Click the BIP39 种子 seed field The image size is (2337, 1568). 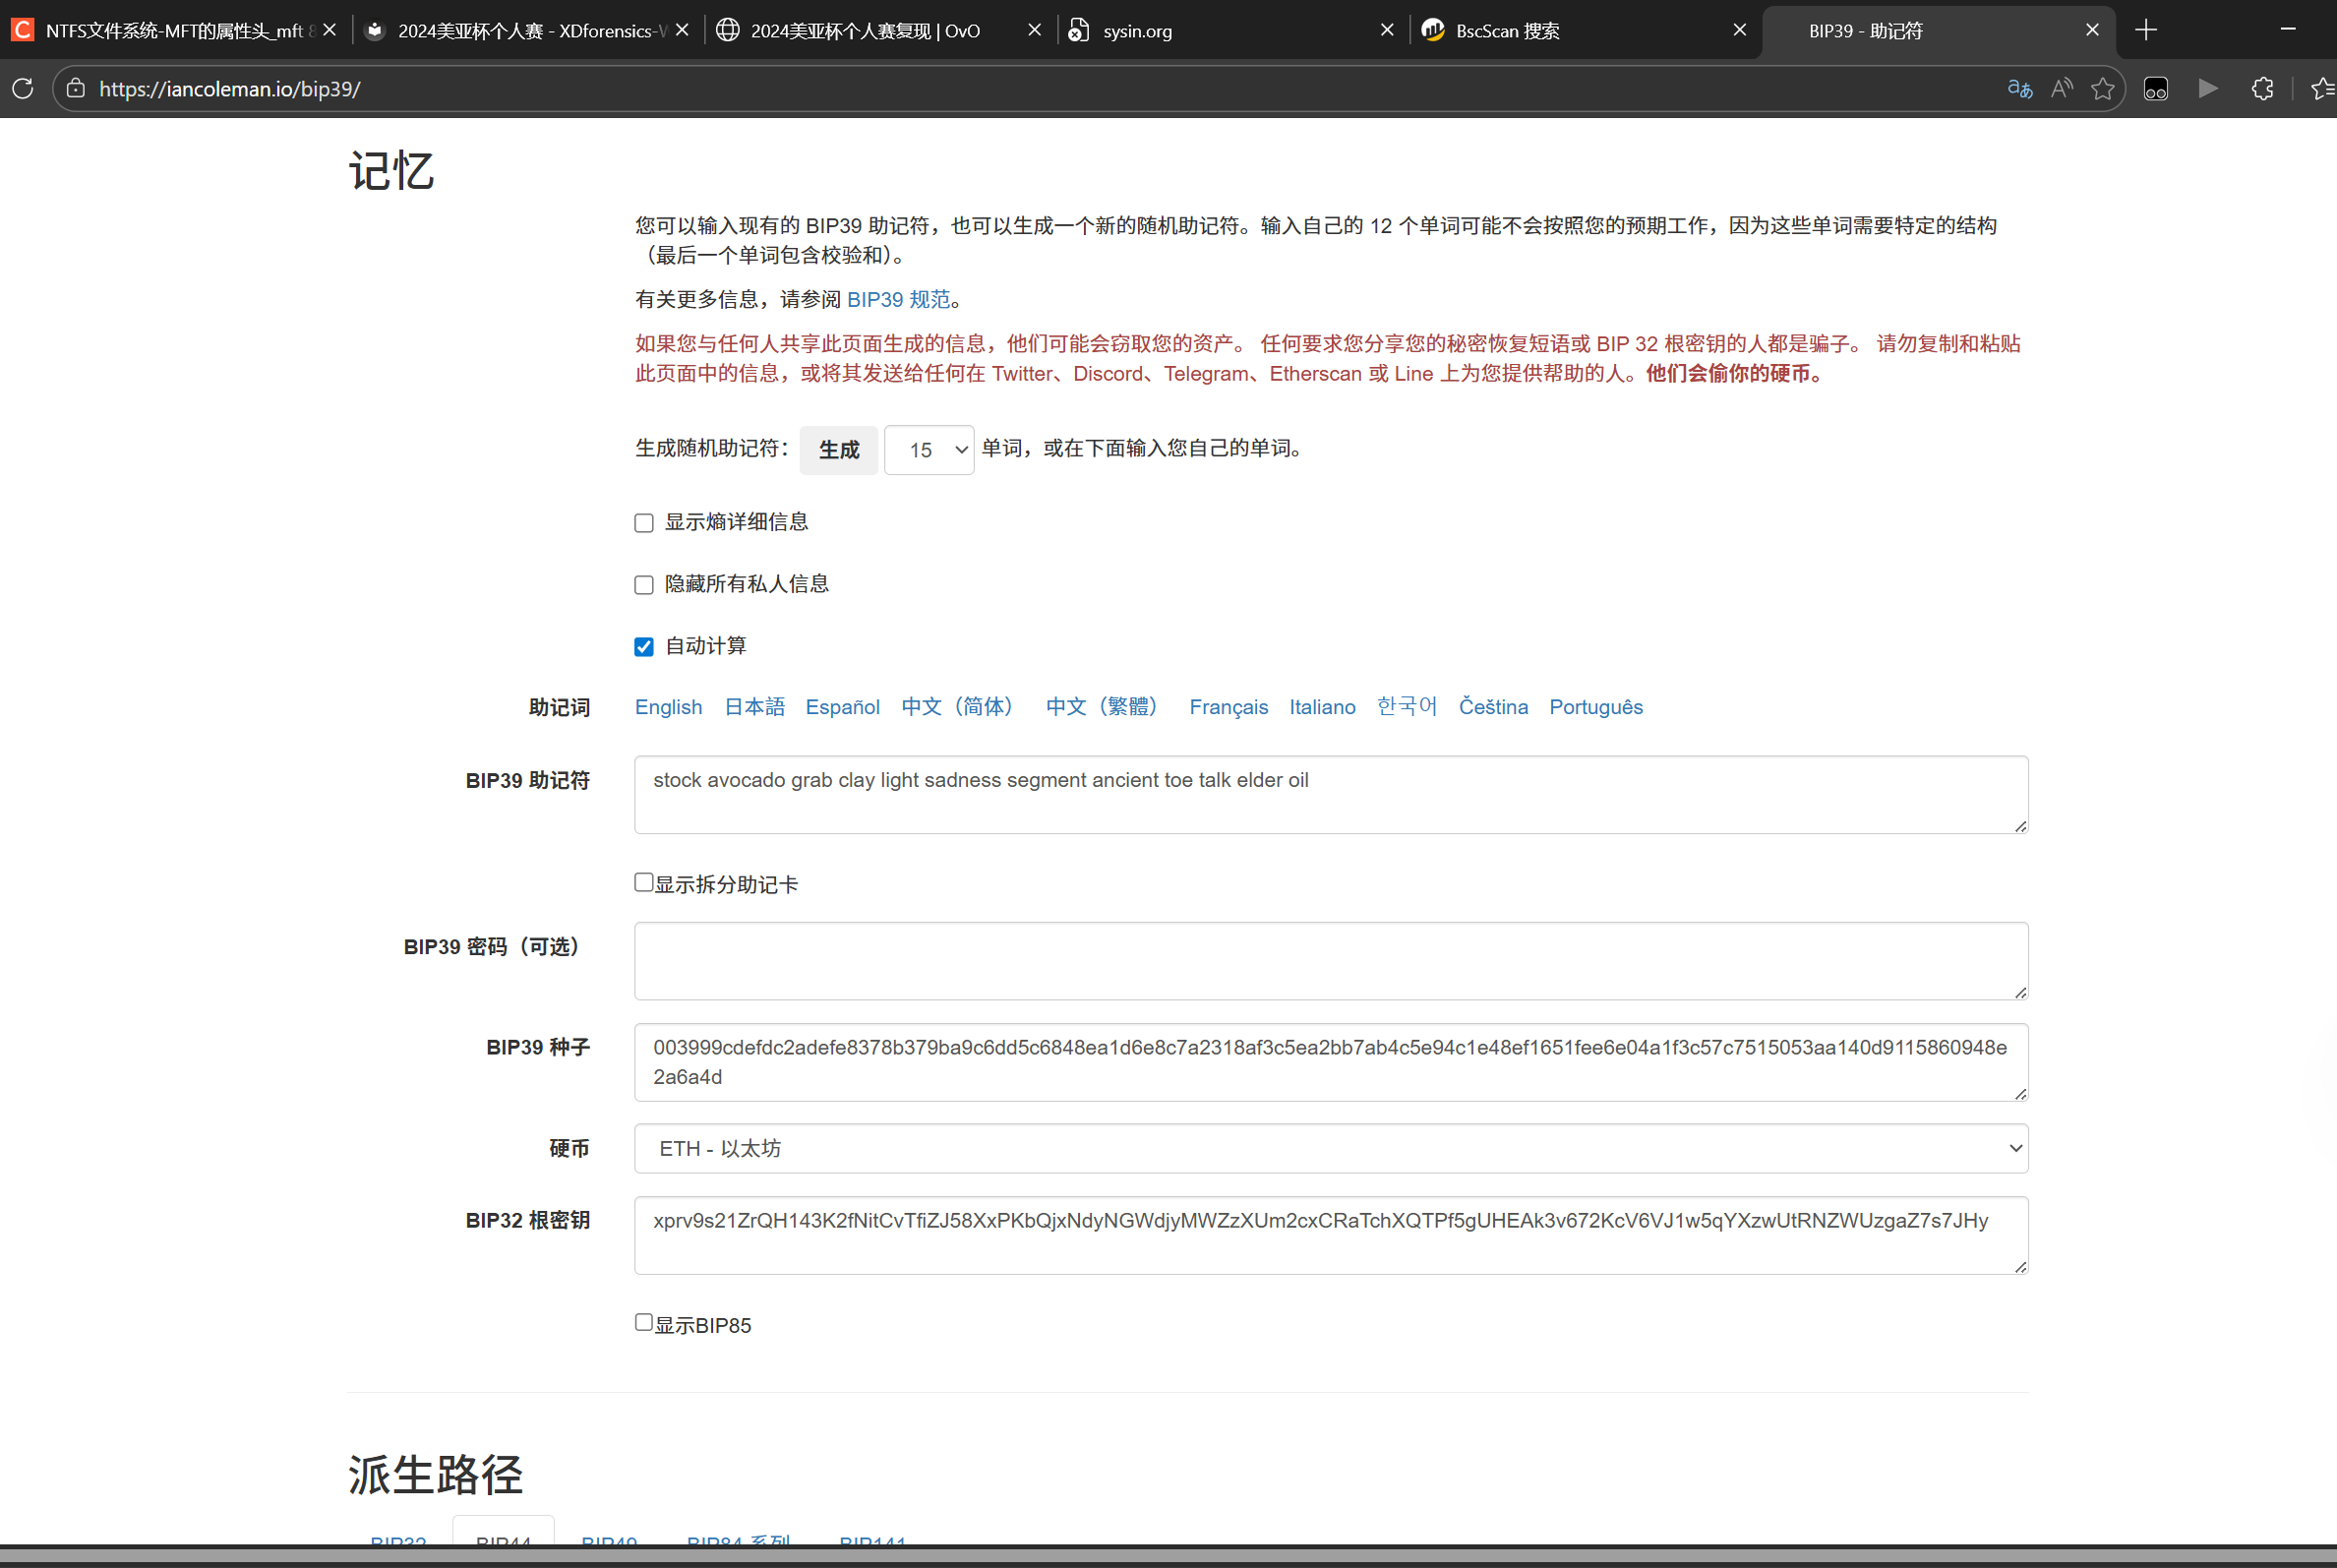[1331, 1062]
